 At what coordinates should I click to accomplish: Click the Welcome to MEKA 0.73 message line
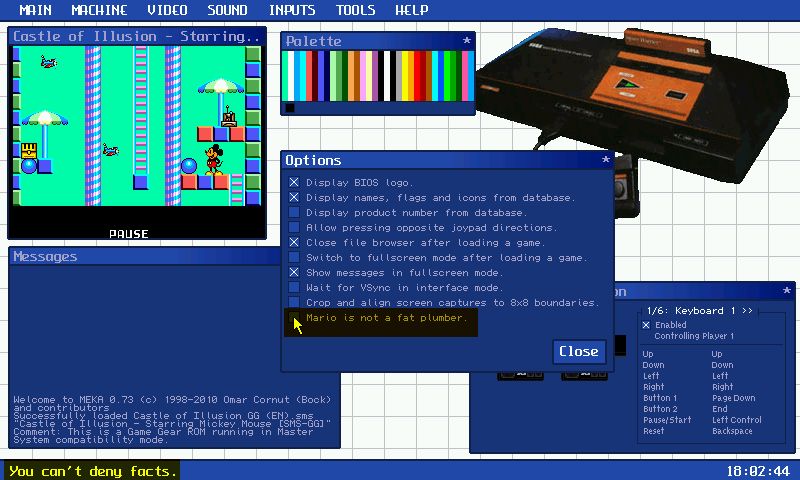click(172, 399)
